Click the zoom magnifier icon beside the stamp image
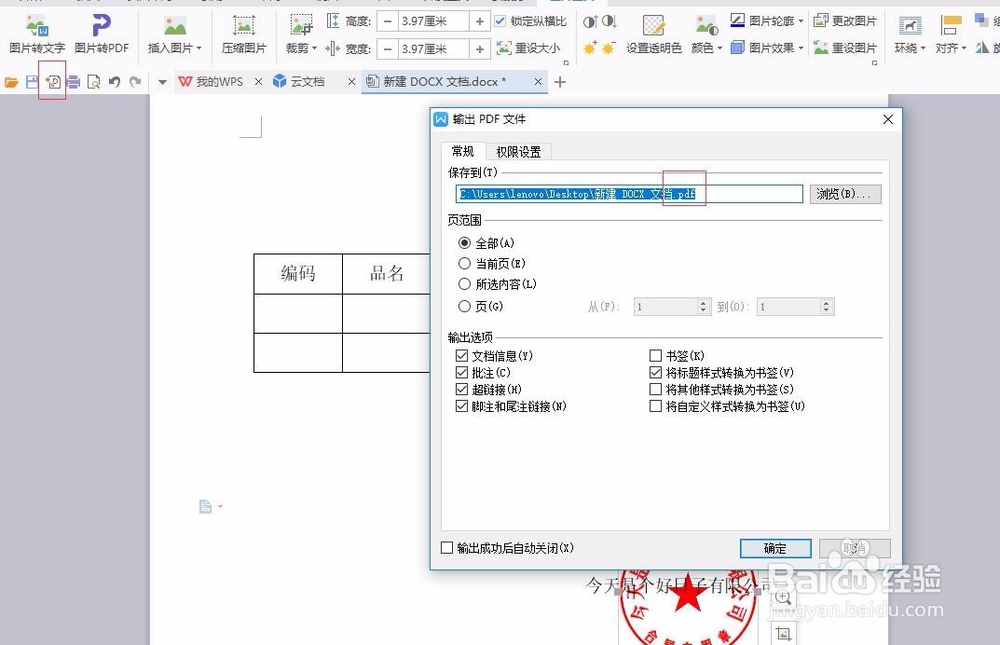 [x=783, y=598]
